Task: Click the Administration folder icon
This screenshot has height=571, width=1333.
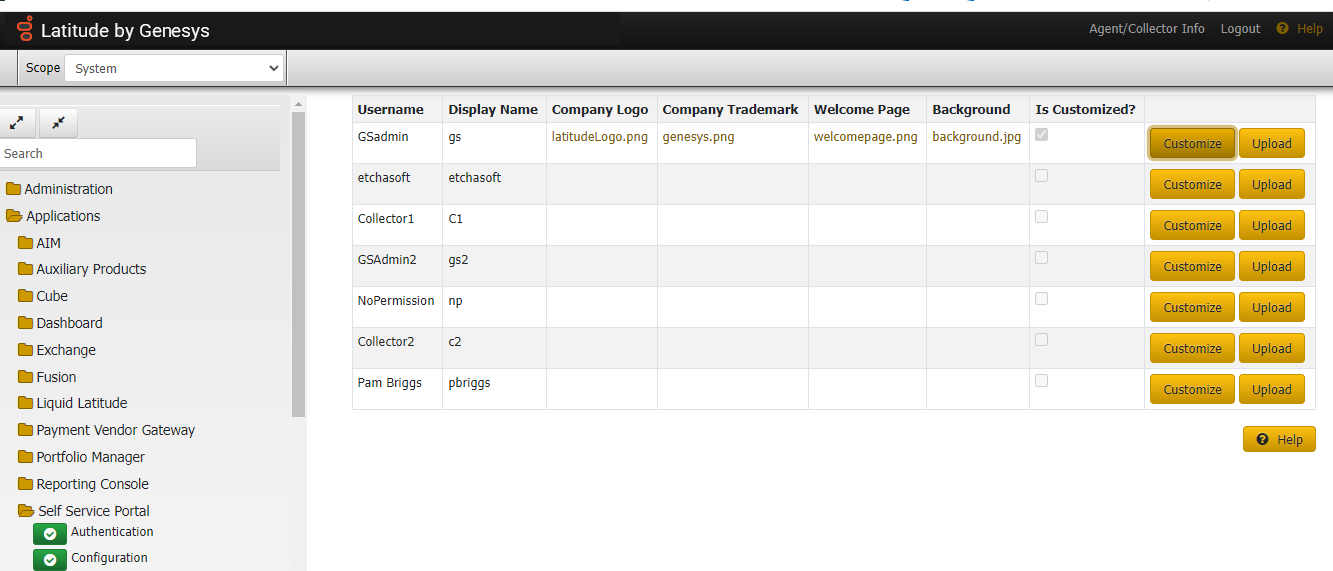Action: pyautogui.click(x=13, y=189)
